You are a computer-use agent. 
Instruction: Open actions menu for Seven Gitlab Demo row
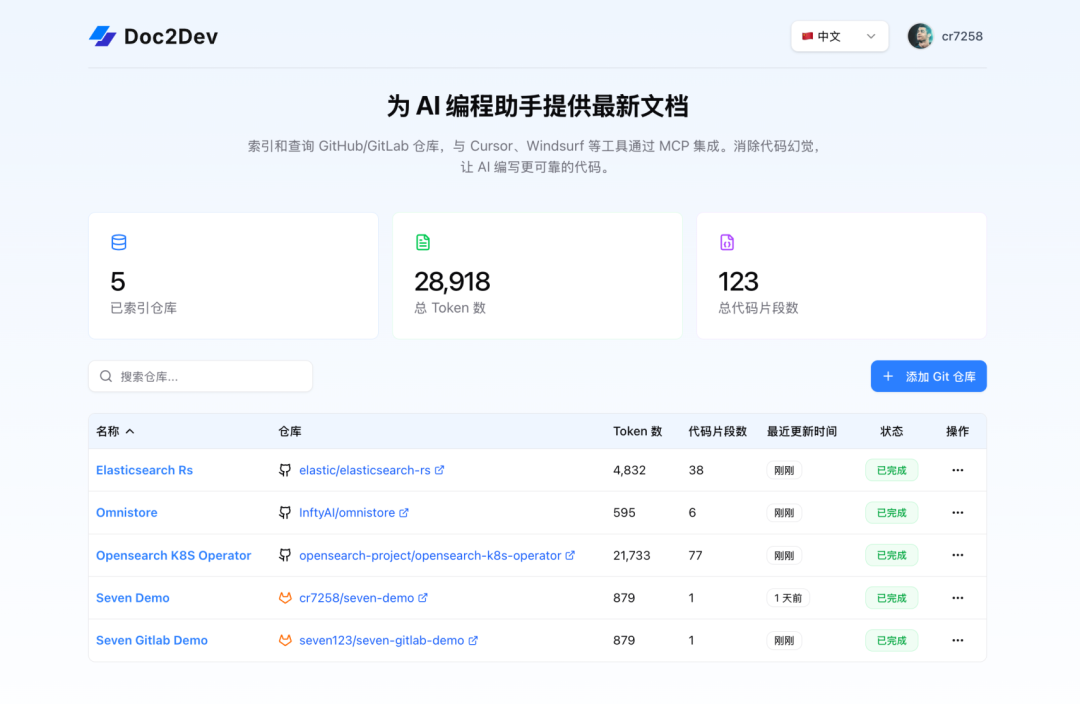click(x=957, y=640)
